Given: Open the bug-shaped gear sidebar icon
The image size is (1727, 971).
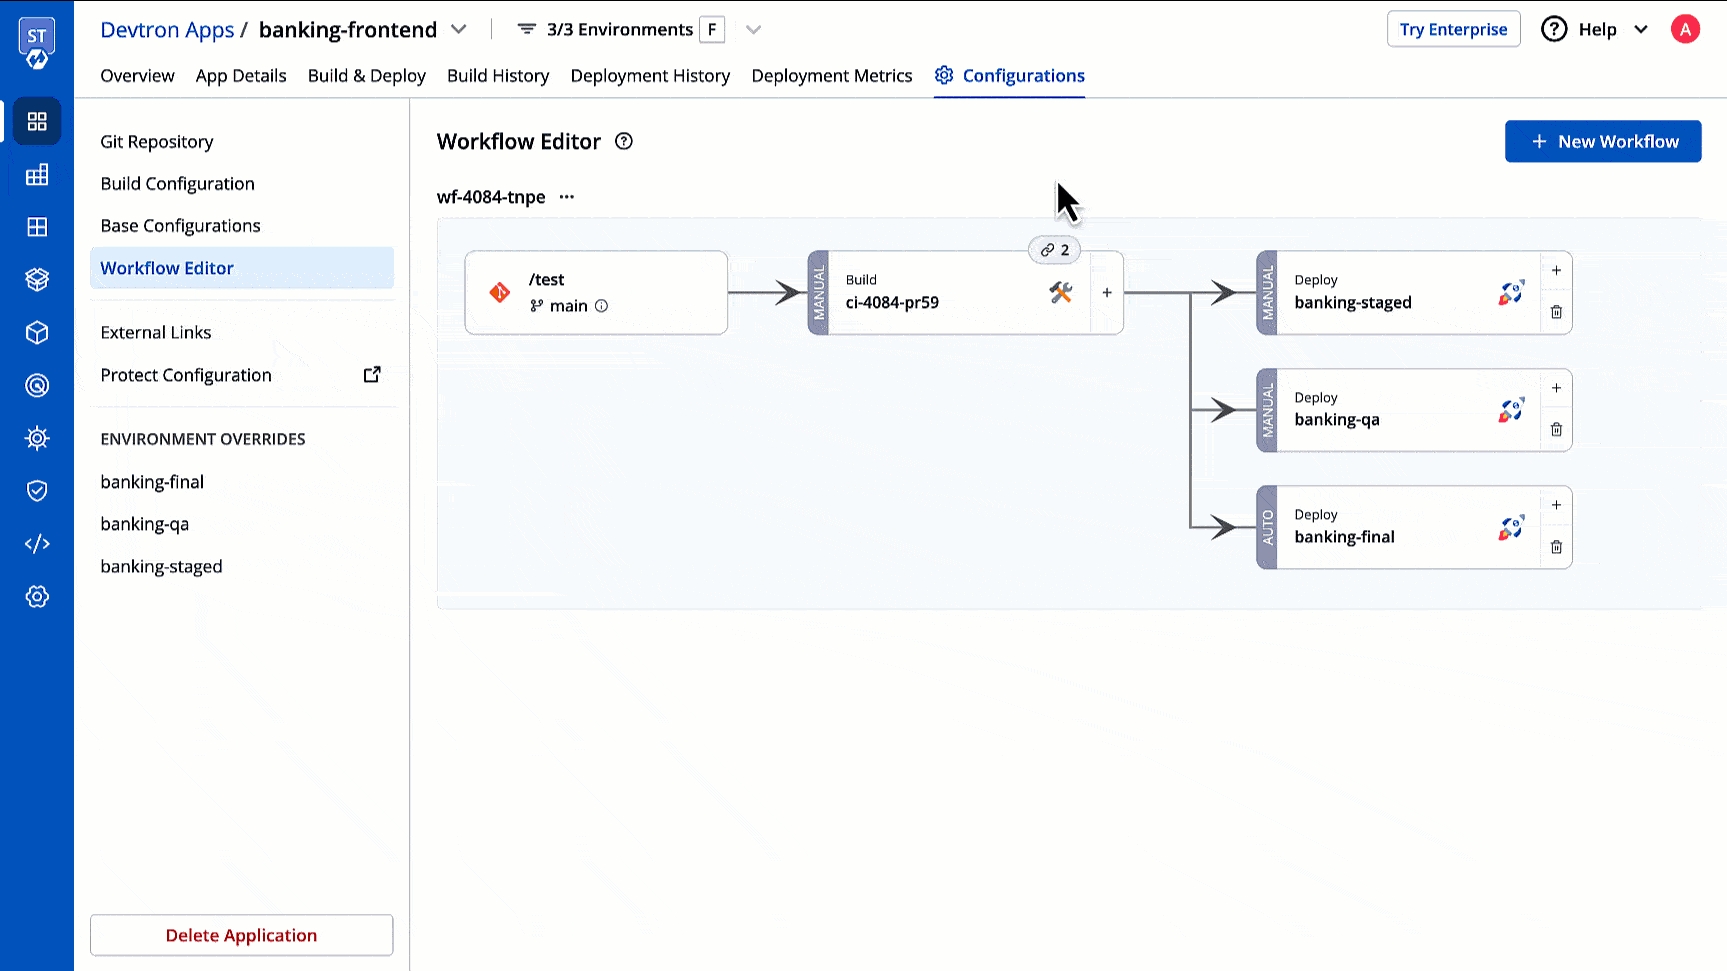Looking at the screenshot, I should point(37,438).
